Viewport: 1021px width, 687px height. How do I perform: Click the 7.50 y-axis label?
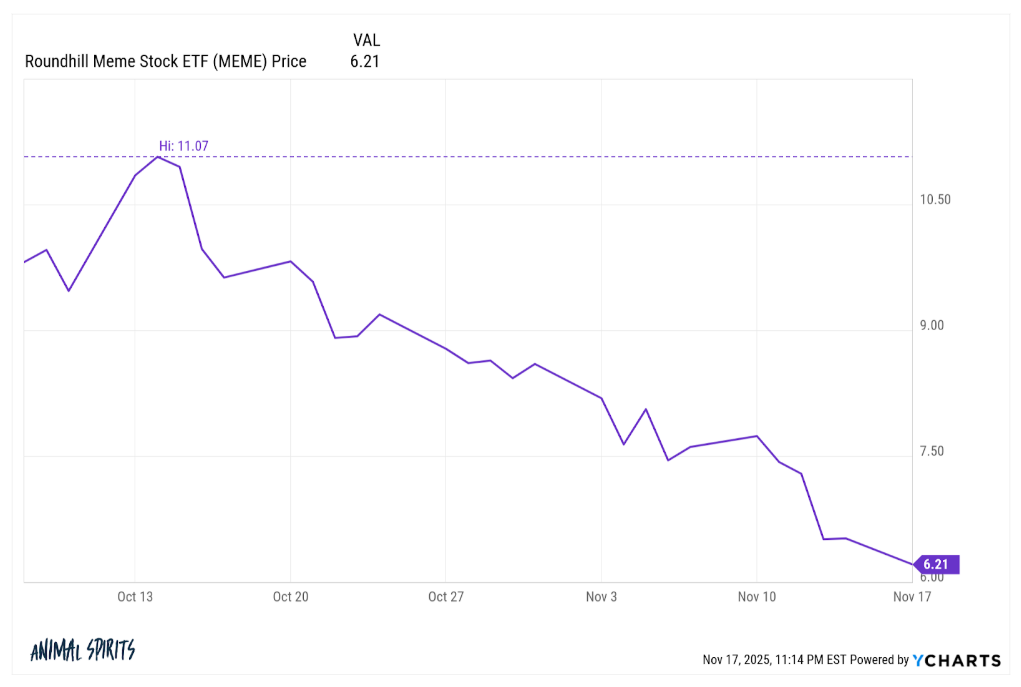click(x=932, y=451)
